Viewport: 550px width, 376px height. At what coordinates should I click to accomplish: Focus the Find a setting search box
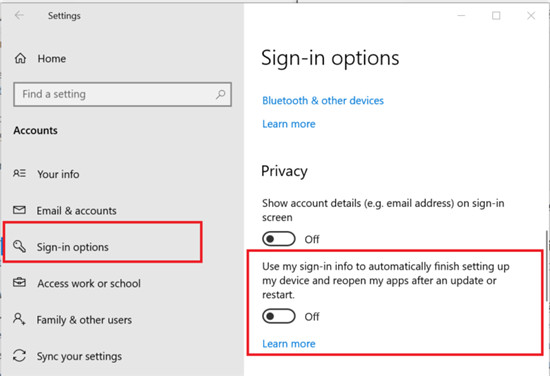point(122,94)
